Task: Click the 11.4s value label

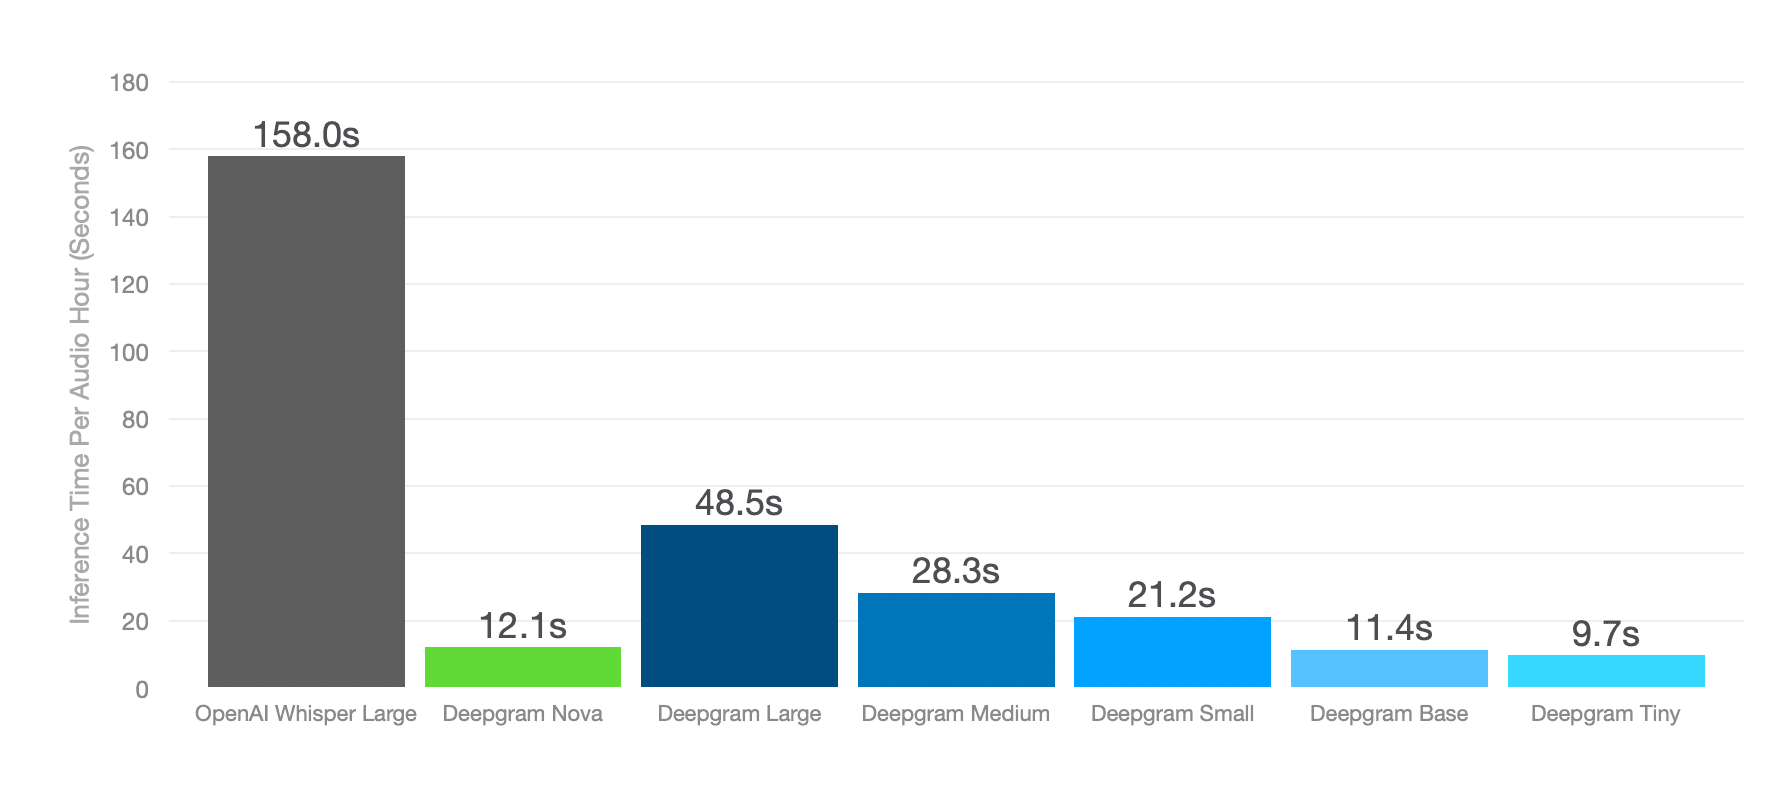Action: tap(1389, 628)
